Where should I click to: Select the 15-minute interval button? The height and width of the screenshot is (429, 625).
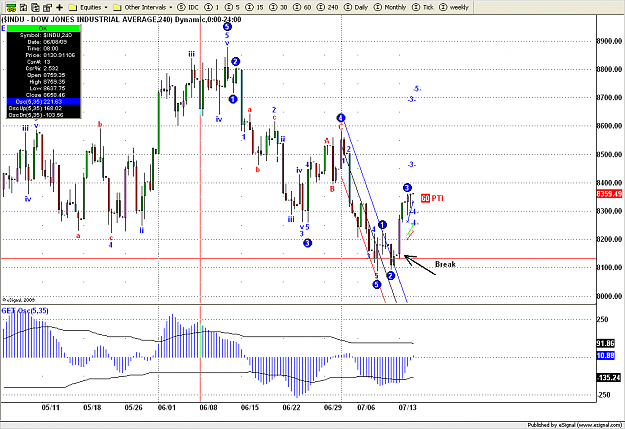coord(255,7)
